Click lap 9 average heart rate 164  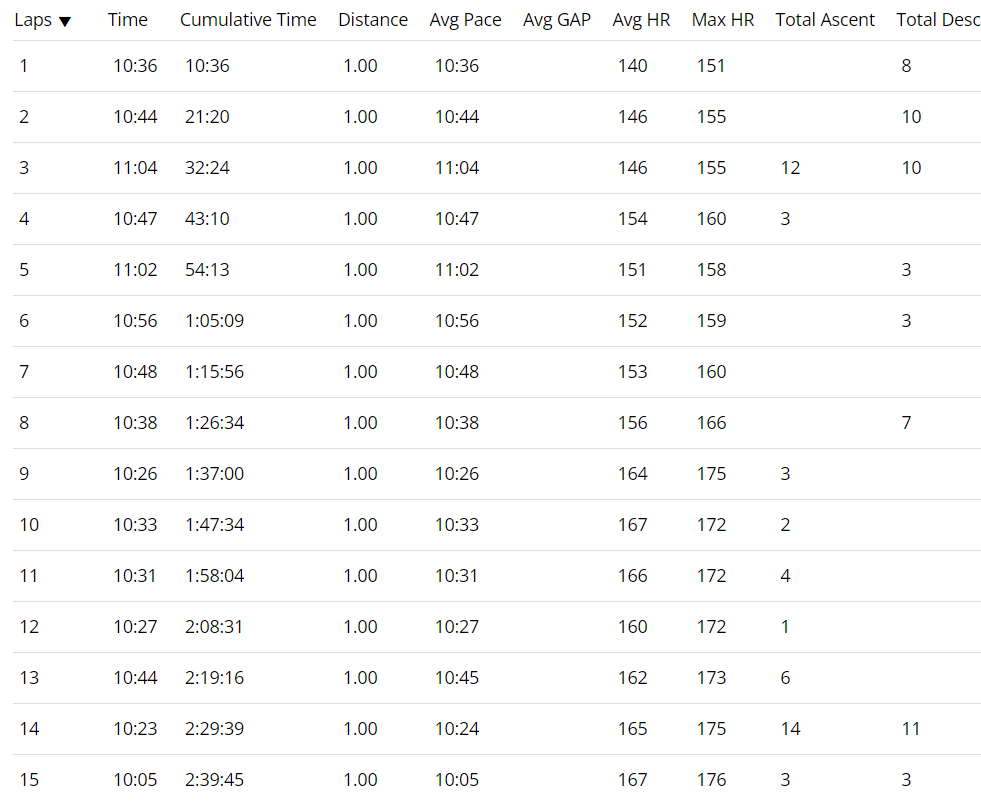point(633,474)
